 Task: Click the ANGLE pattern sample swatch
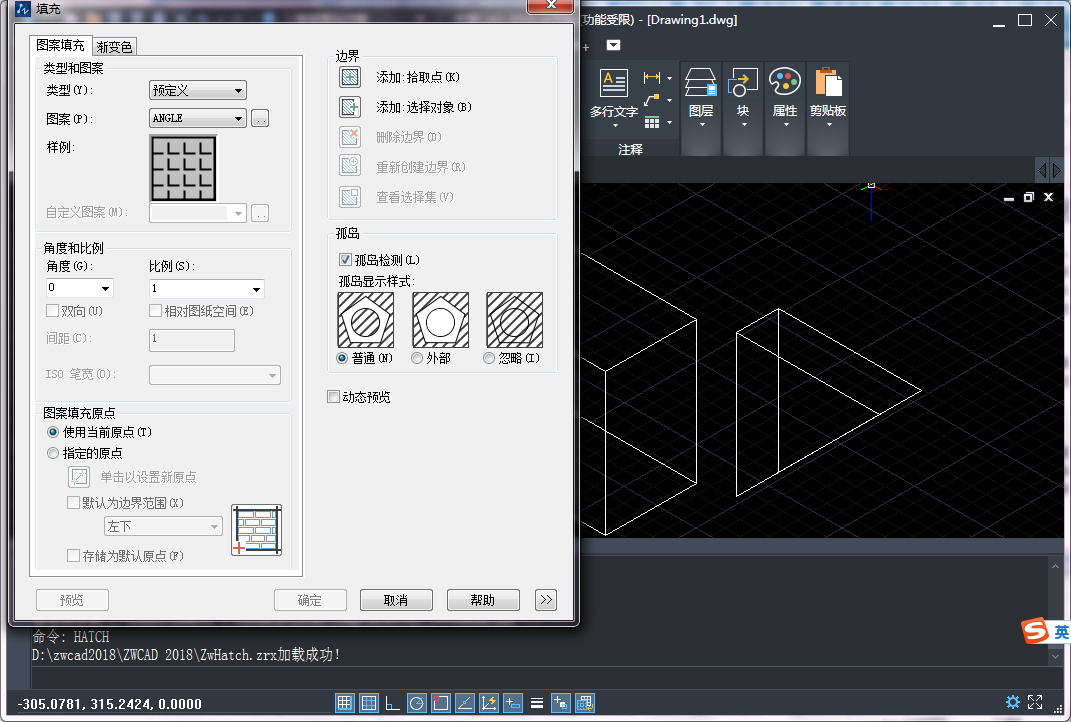[184, 168]
